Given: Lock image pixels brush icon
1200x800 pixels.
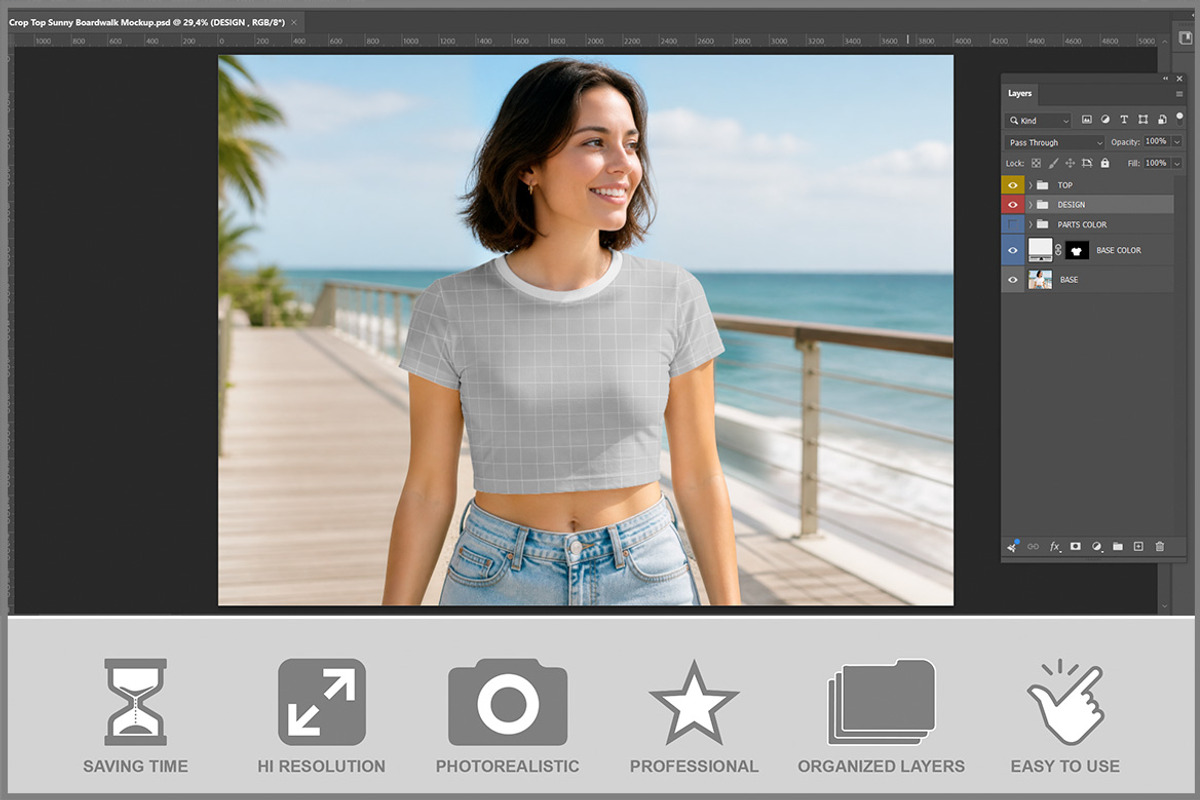Looking at the screenshot, I should click(1053, 163).
